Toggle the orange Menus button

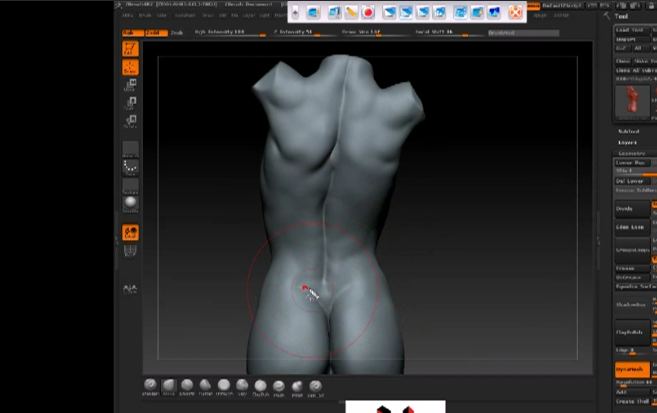pos(533,5)
